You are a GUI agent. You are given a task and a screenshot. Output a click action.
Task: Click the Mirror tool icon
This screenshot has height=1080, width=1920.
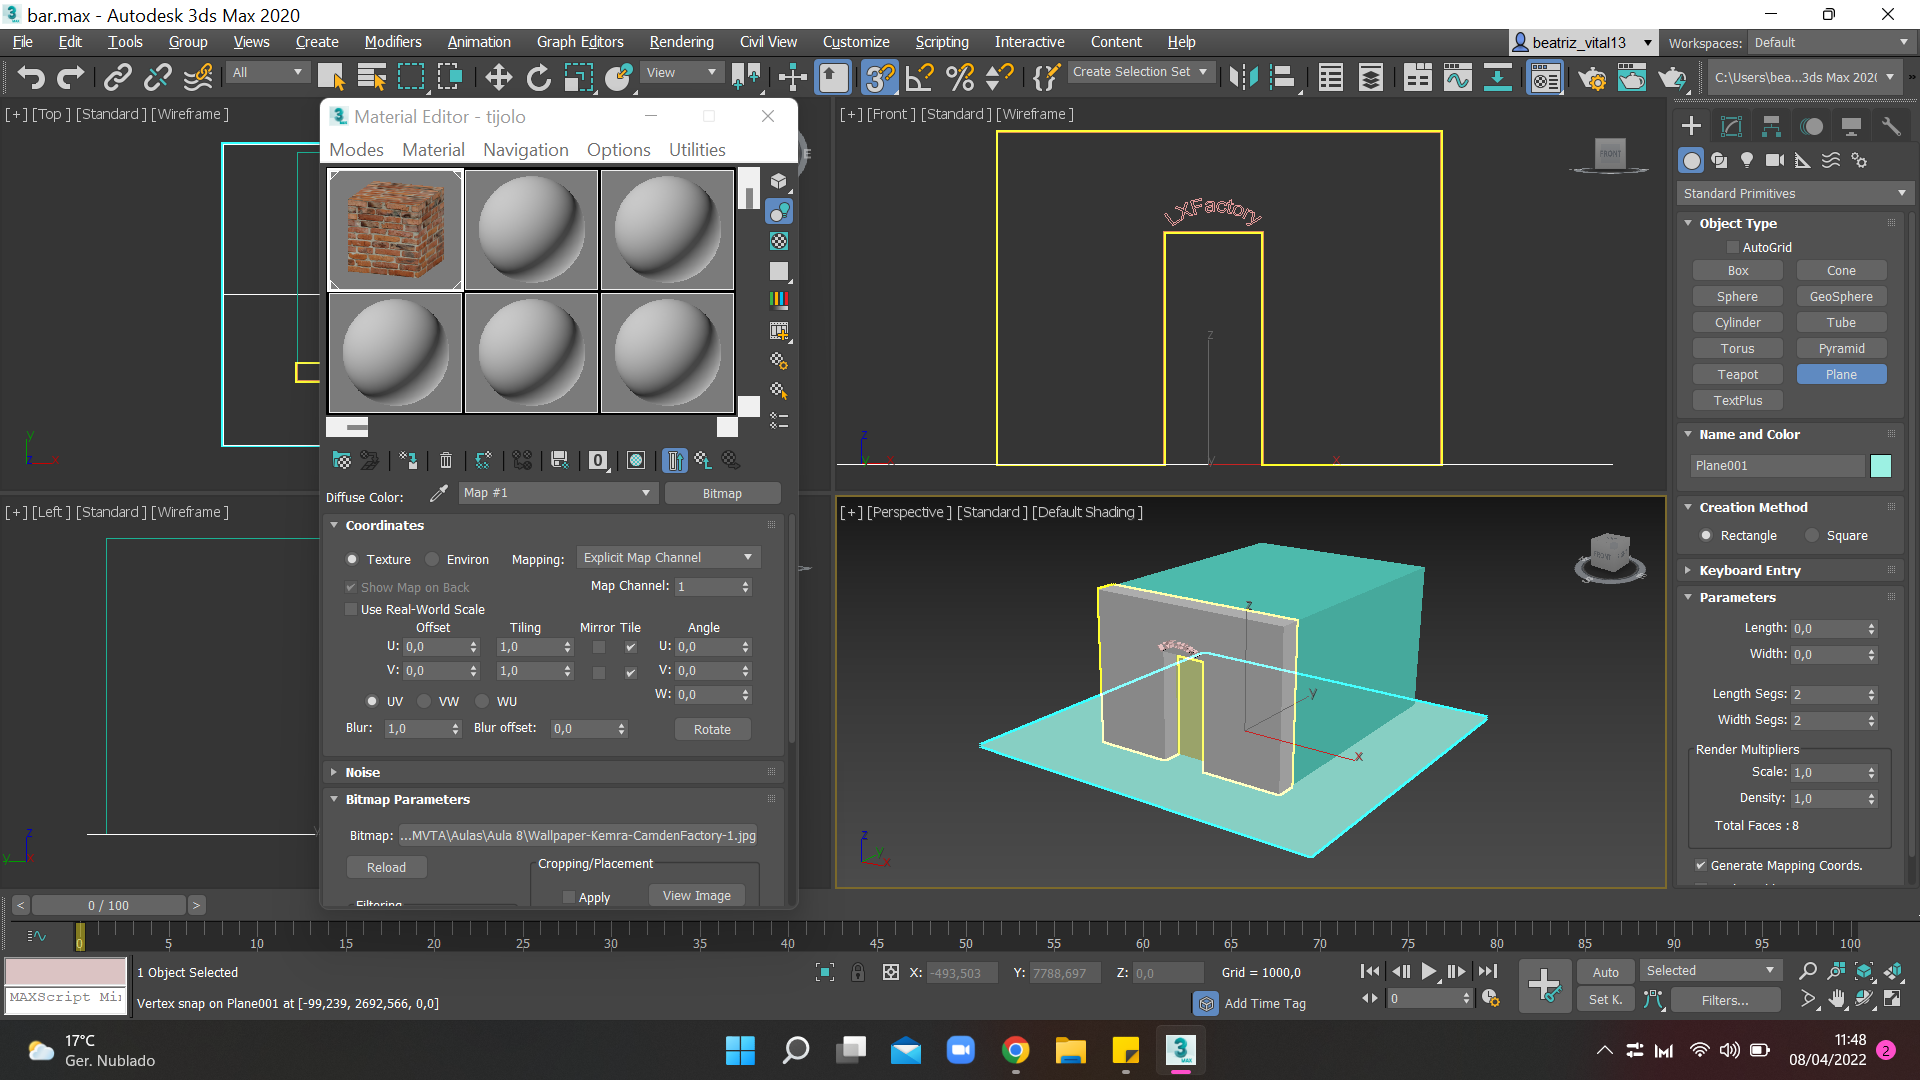[x=1242, y=77]
